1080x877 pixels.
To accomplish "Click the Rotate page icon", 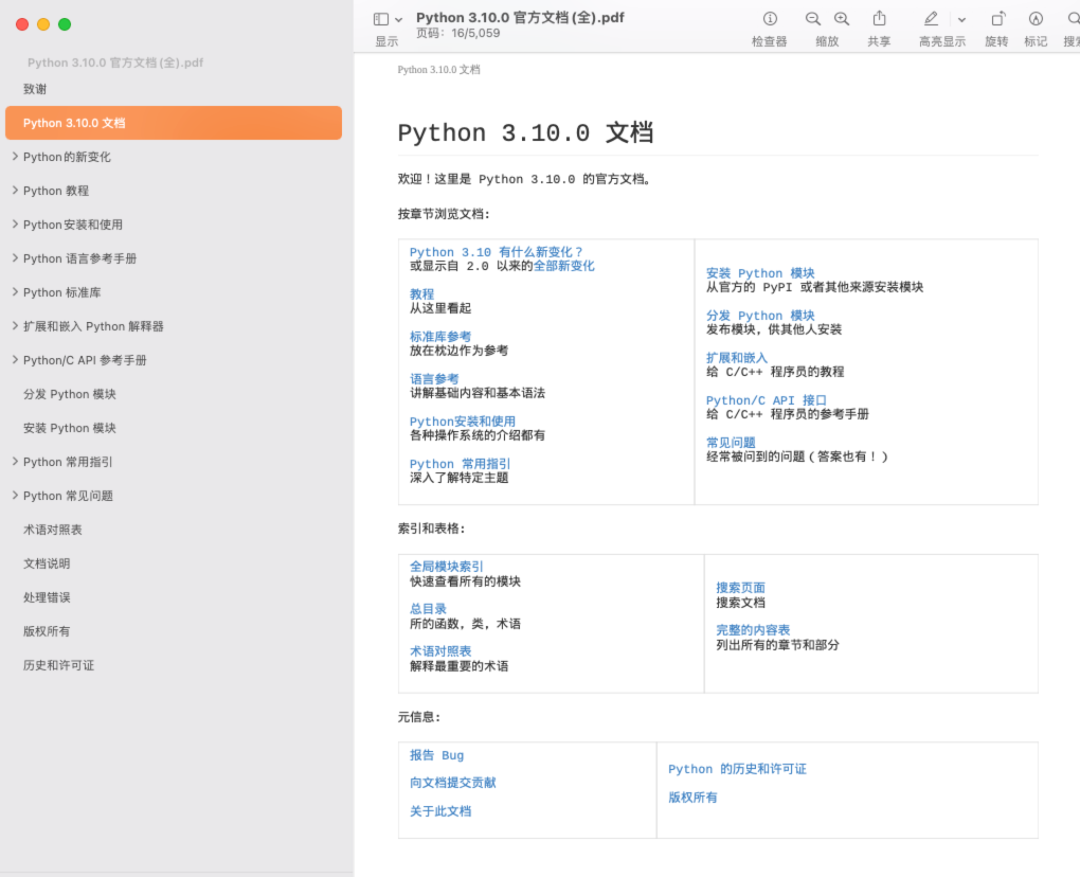I will 997,19.
